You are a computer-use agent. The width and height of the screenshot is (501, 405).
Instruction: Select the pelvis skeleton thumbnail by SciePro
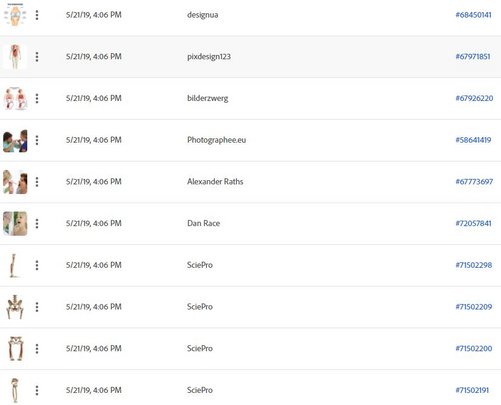pyautogui.click(x=15, y=307)
